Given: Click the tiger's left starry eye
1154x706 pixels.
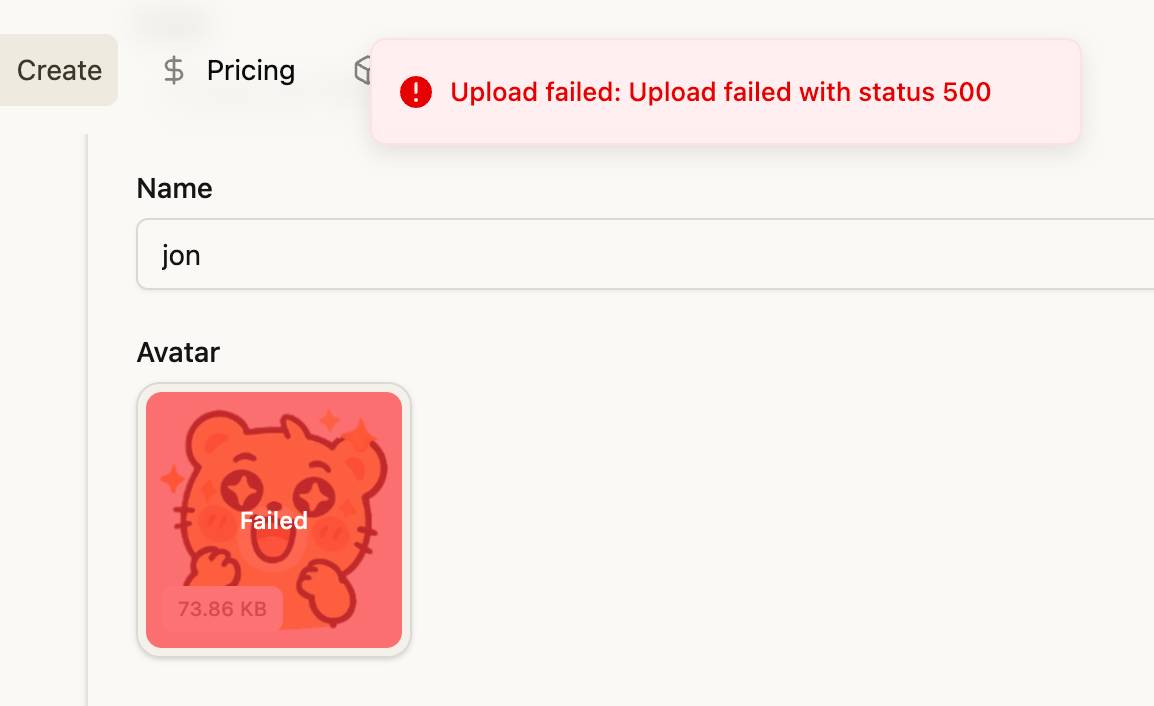Looking at the screenshot, I should 242,489.
